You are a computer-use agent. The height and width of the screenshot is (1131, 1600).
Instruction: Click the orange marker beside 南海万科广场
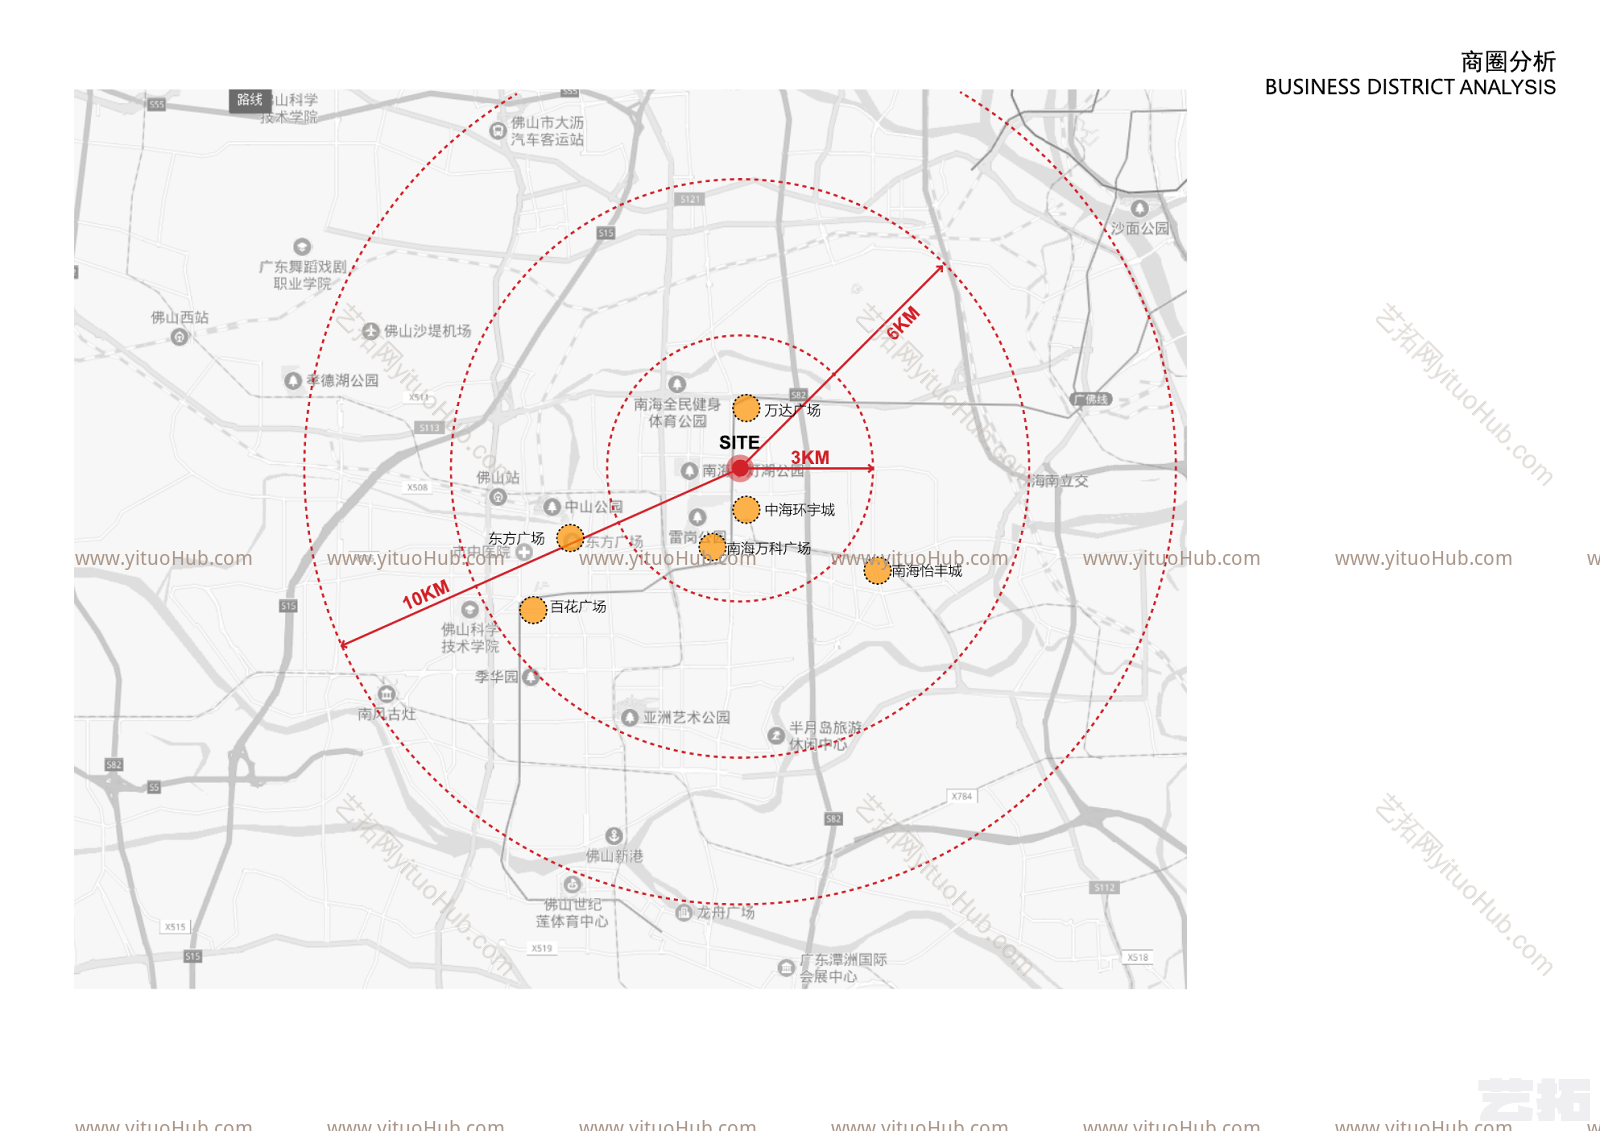coord(712,546)
